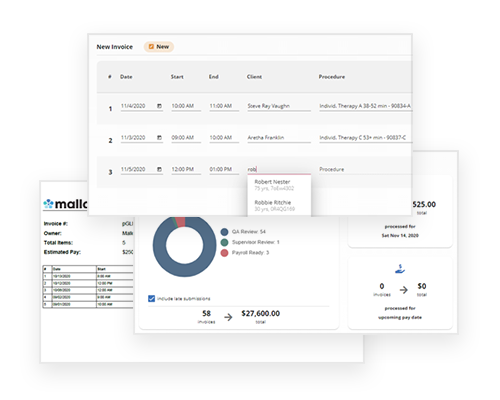This screenshot has height=400, width=500.
Task: Click the 09:00 AM start time
Action: (x=186, y=138)
